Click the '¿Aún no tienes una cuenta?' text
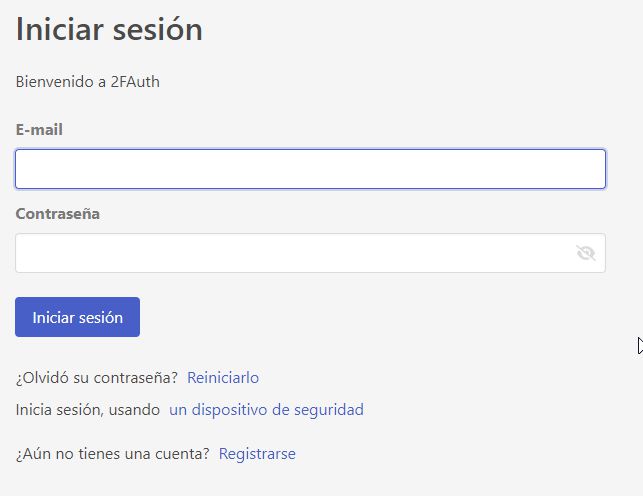 tap(113, 453)
